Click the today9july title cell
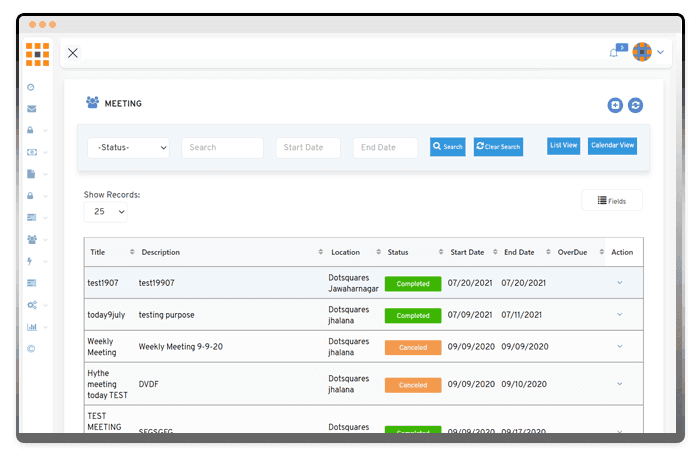The height and width of the screenshot is (457, 700). click(x=106, y=315)
